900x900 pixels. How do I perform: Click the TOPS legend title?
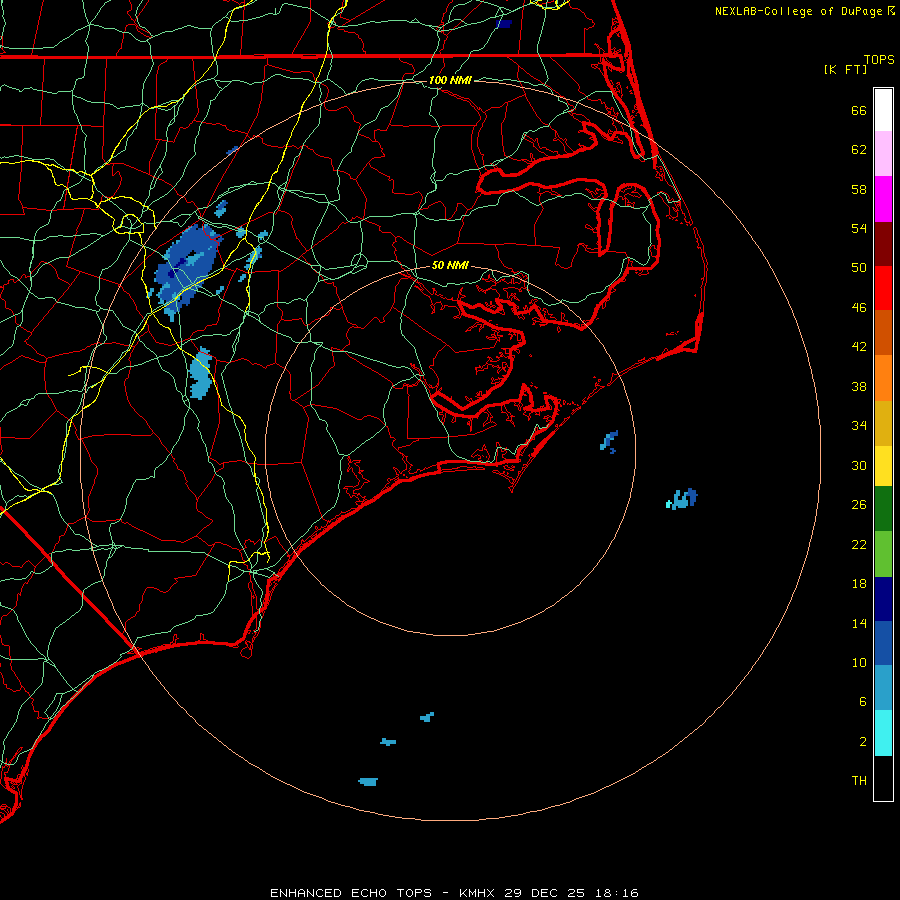(x=879, y=59)
